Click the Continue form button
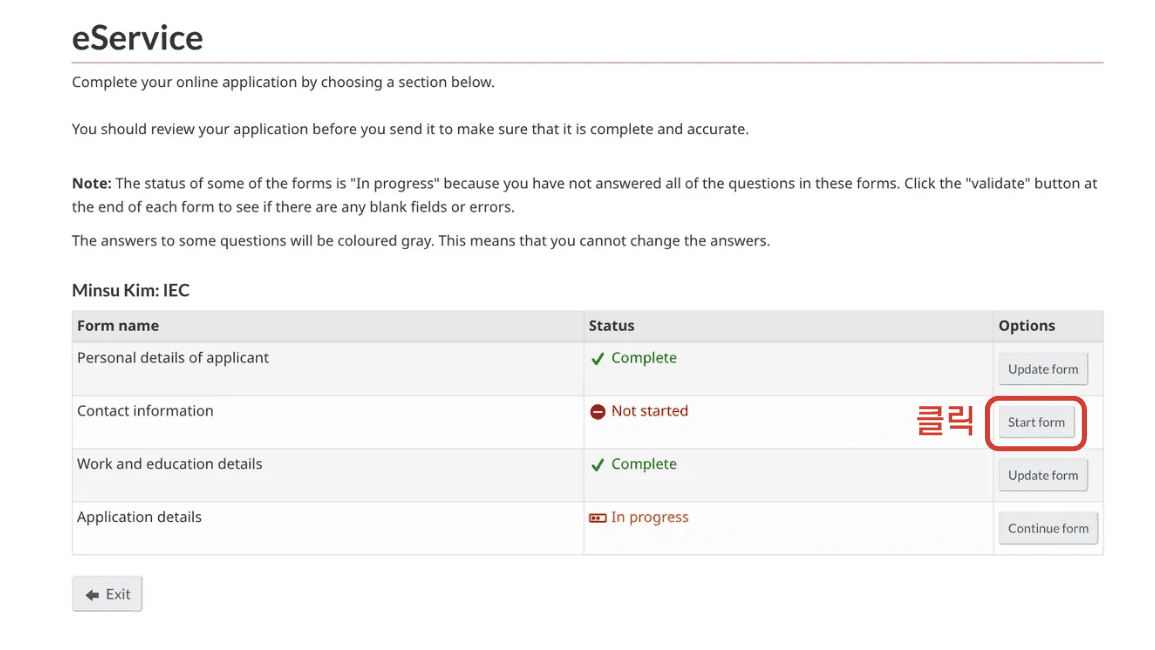The height and width of the screenshot is (650, 1155). [1047, 528]
